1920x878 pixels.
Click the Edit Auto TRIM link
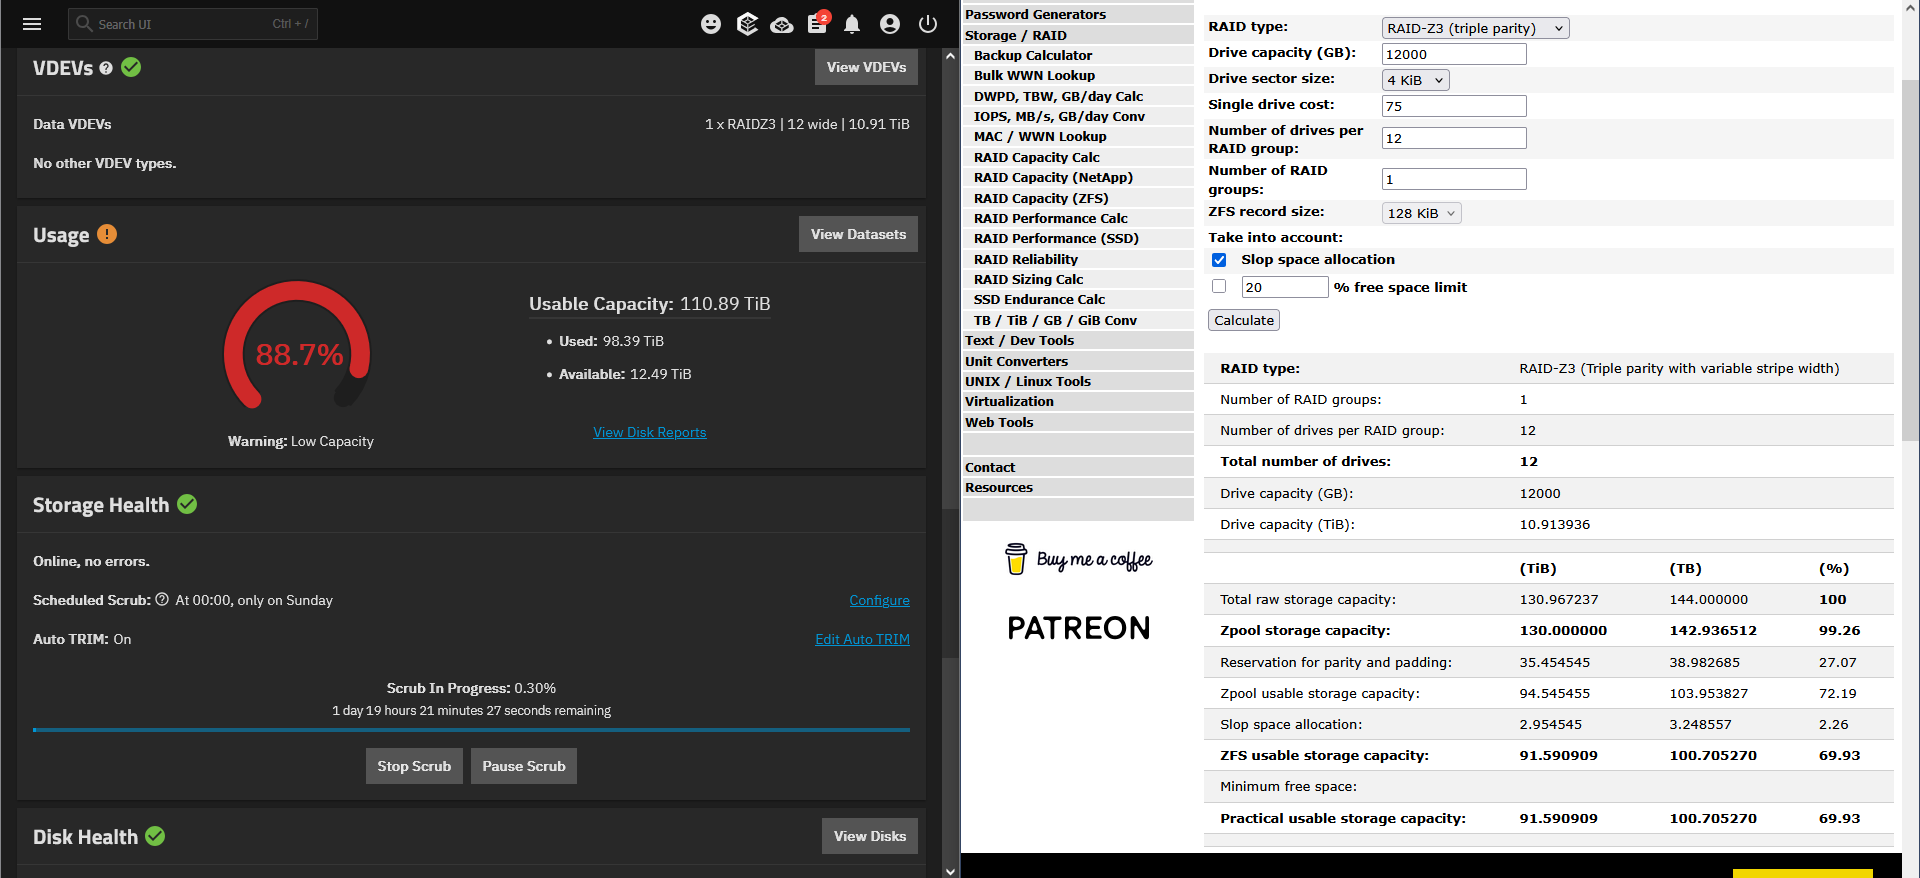pos(862,639)
